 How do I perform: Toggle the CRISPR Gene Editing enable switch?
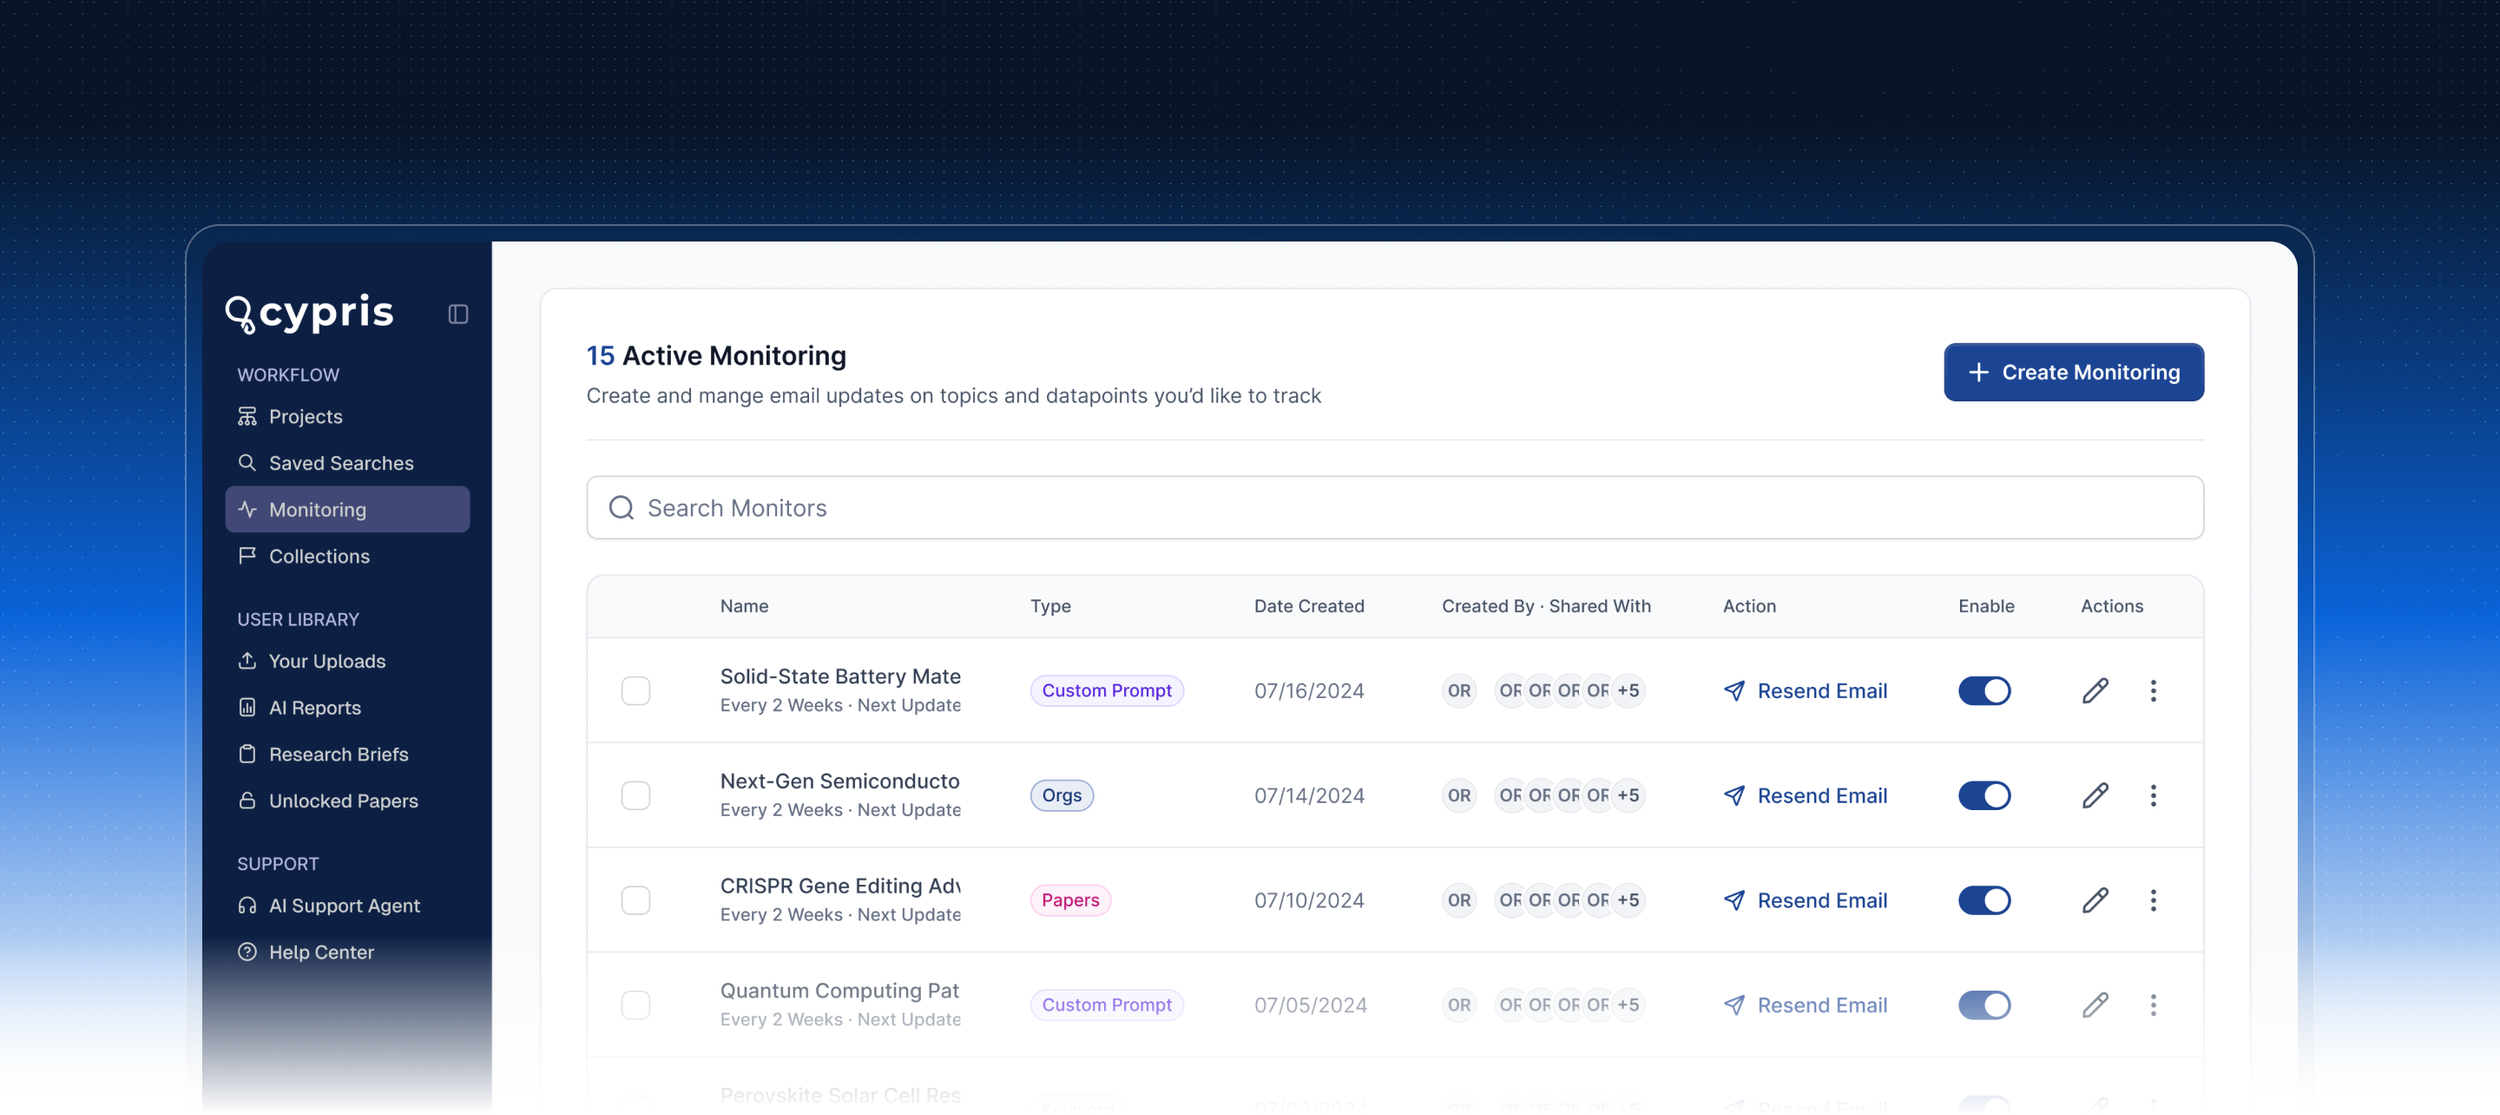click(x=1984, y=900)
